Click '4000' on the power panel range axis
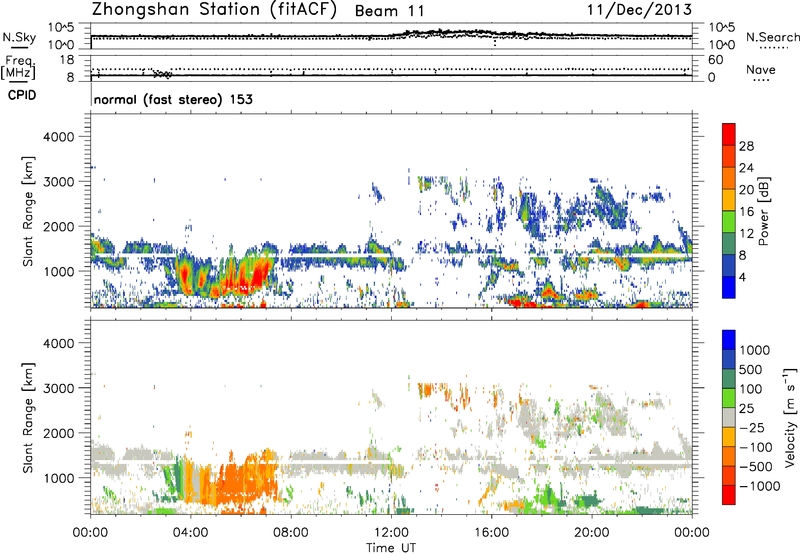The width and height of the screenshot is (800, 554). tap(58, 137)
